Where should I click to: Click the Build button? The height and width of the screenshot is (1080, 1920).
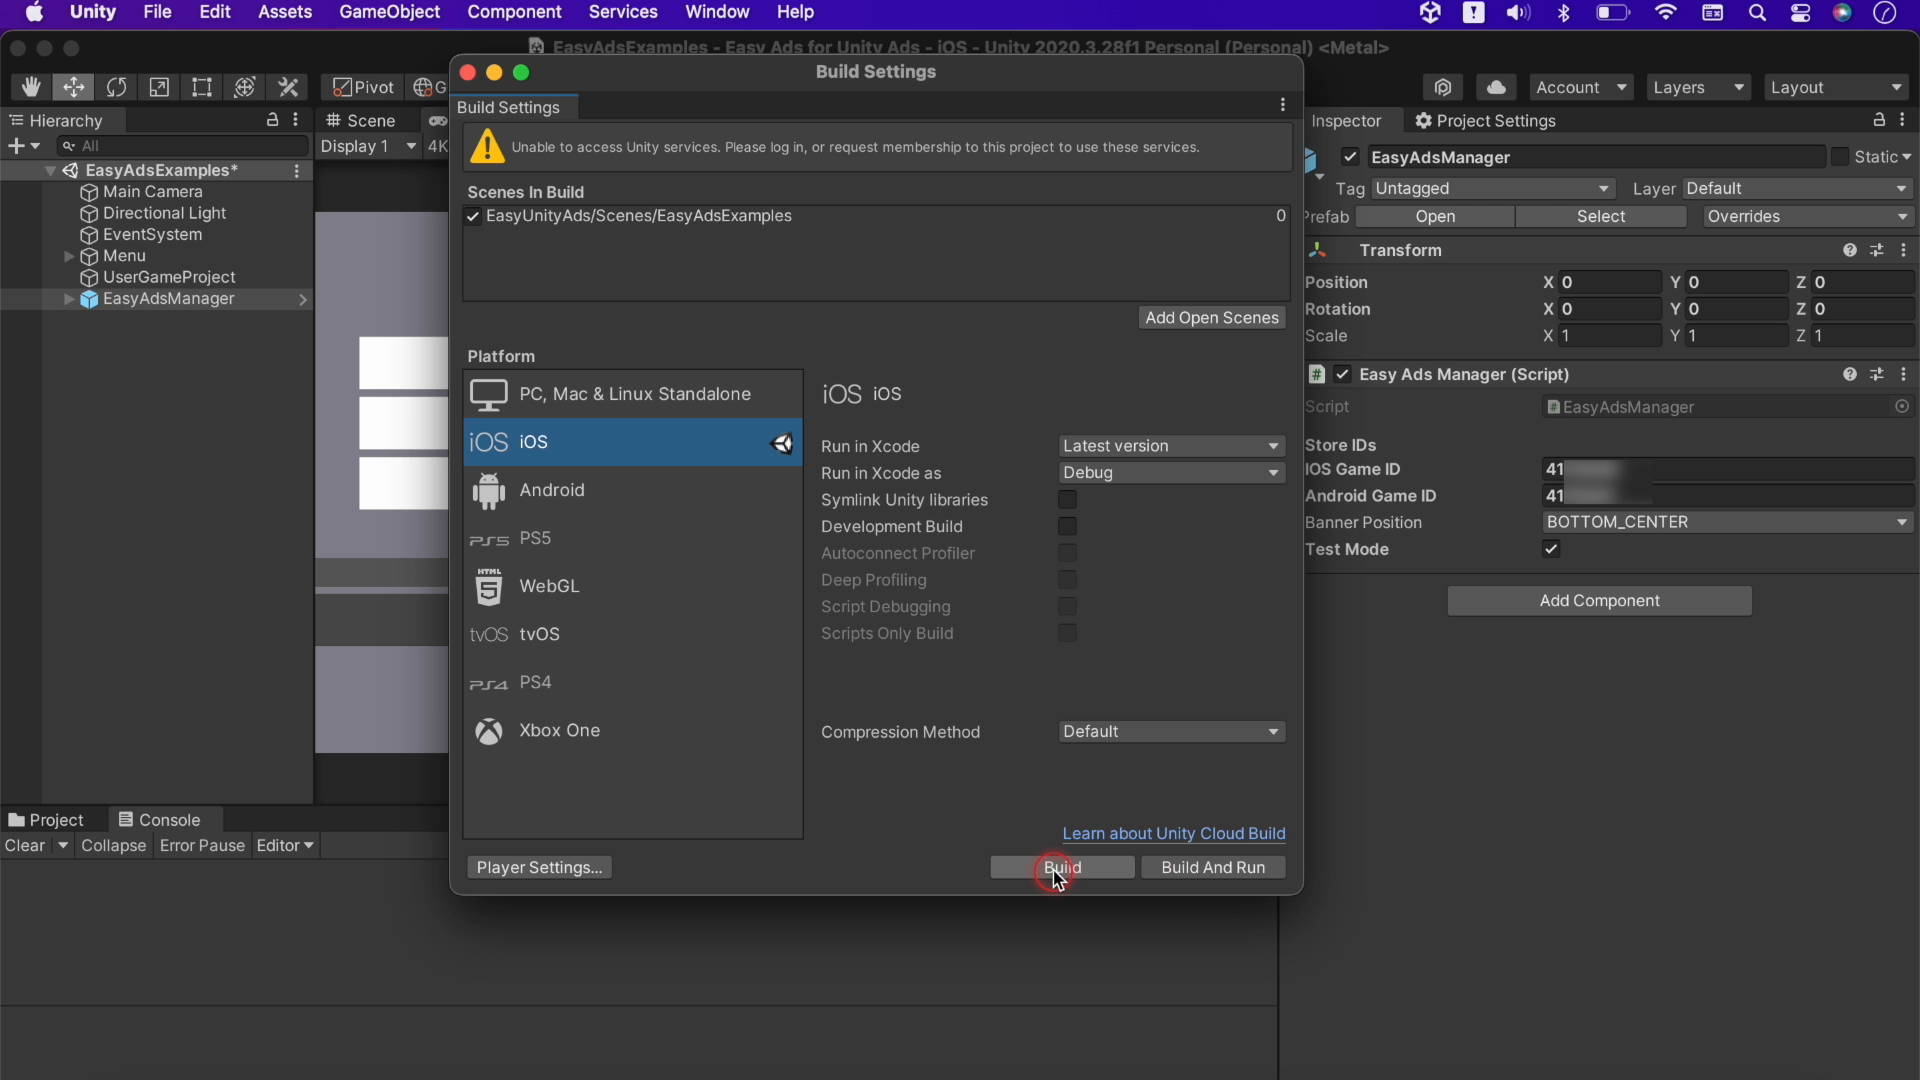coord(1062,867)
